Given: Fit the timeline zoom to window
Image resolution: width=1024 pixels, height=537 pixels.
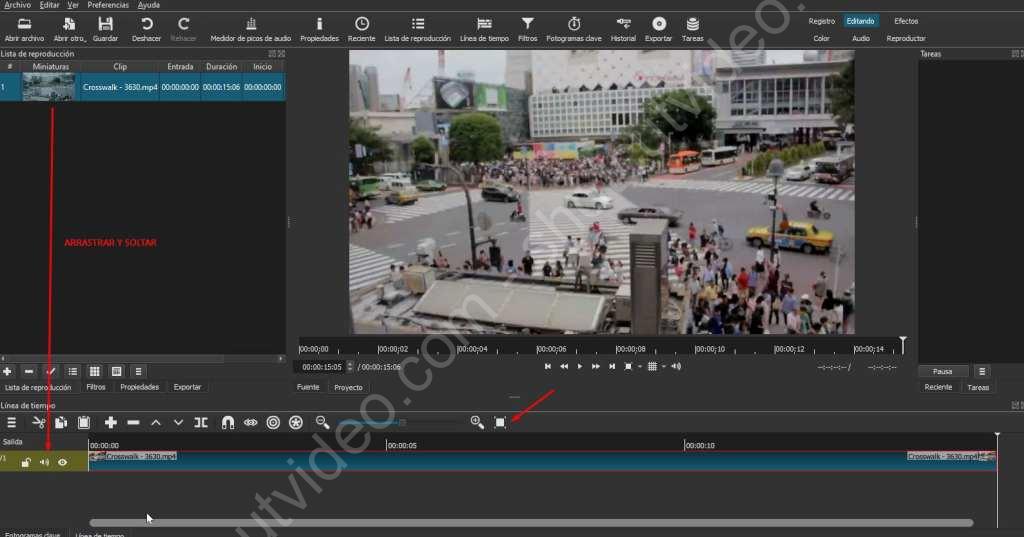Looking at the screenshot, I should coord(500,423).
